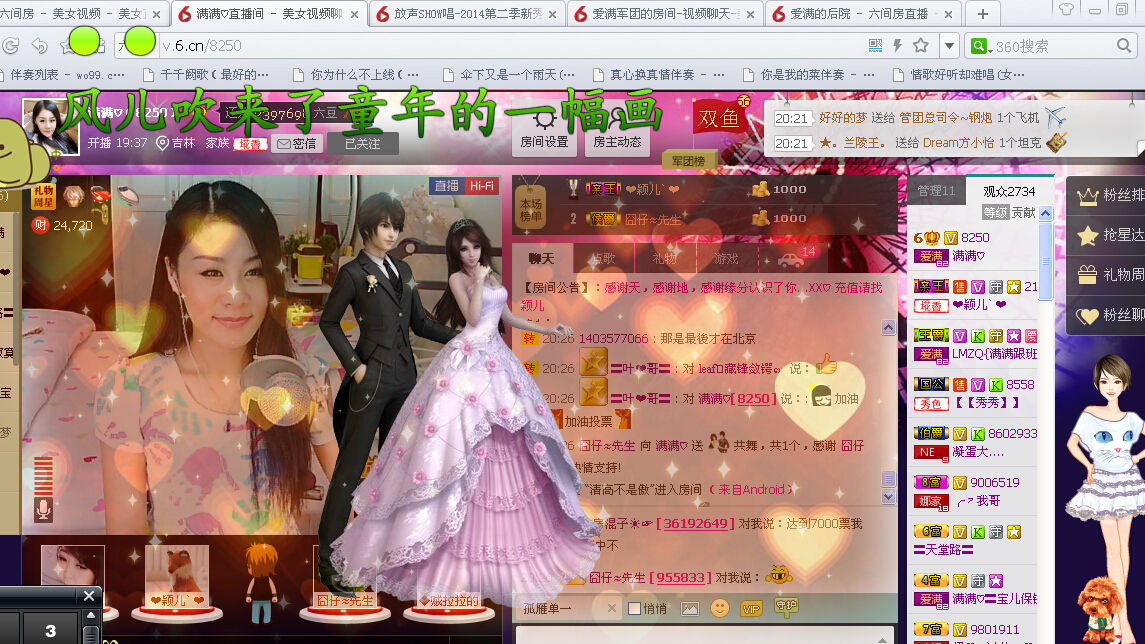Expand the audience list scroll-up arrow
This screenshot has width=1145, height=644.
[x=1046, y=213]
